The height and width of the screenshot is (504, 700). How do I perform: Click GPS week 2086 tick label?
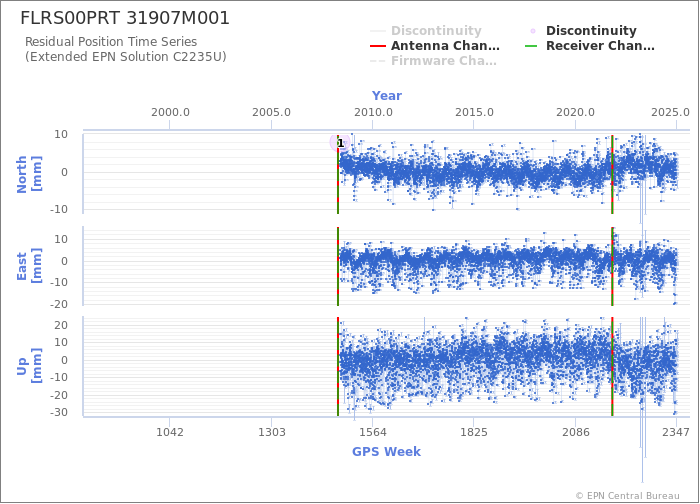pyautogui.click(x=575, y=432)
